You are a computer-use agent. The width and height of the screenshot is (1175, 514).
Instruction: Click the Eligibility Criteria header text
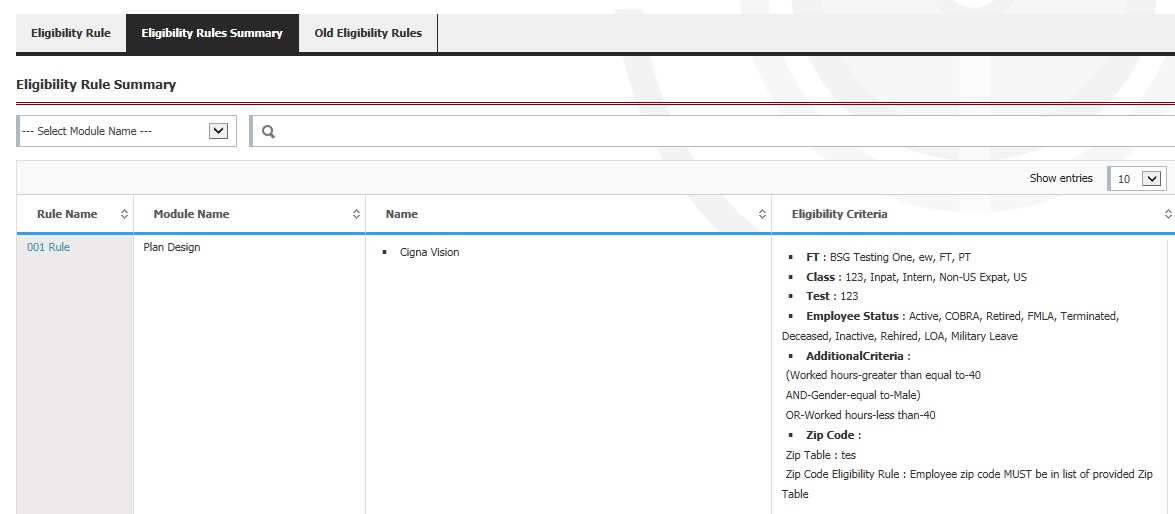click(839, 214)
